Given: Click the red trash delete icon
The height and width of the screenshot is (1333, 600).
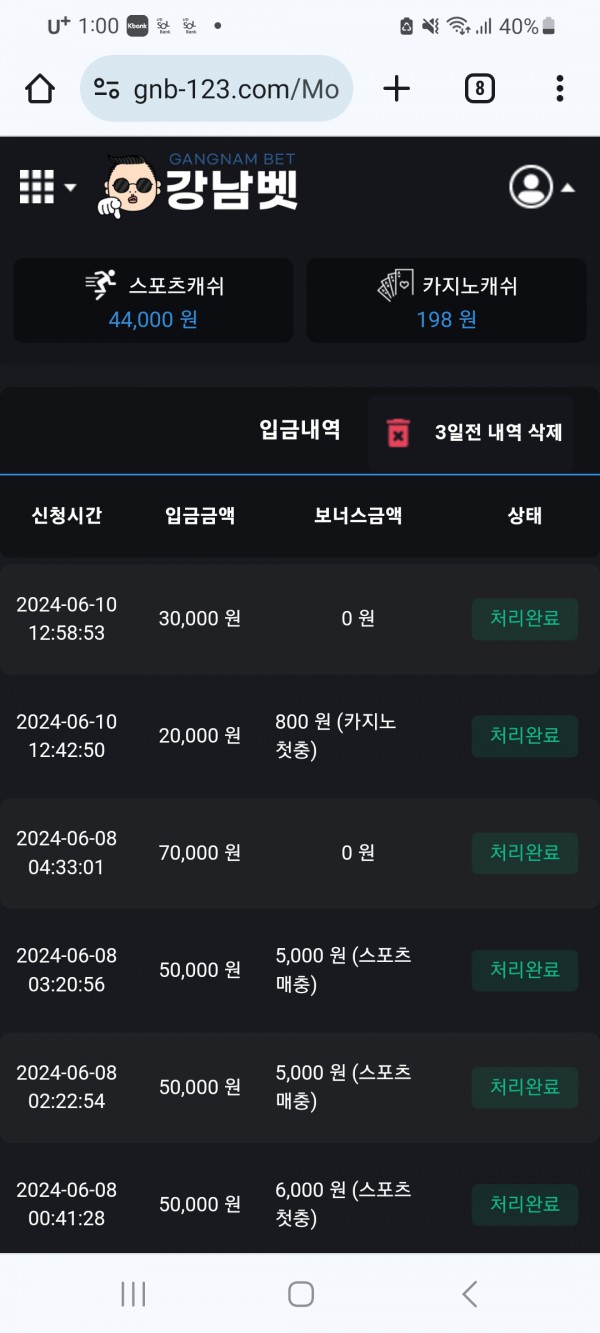Looking at the screenshot, I should point(398,433).
